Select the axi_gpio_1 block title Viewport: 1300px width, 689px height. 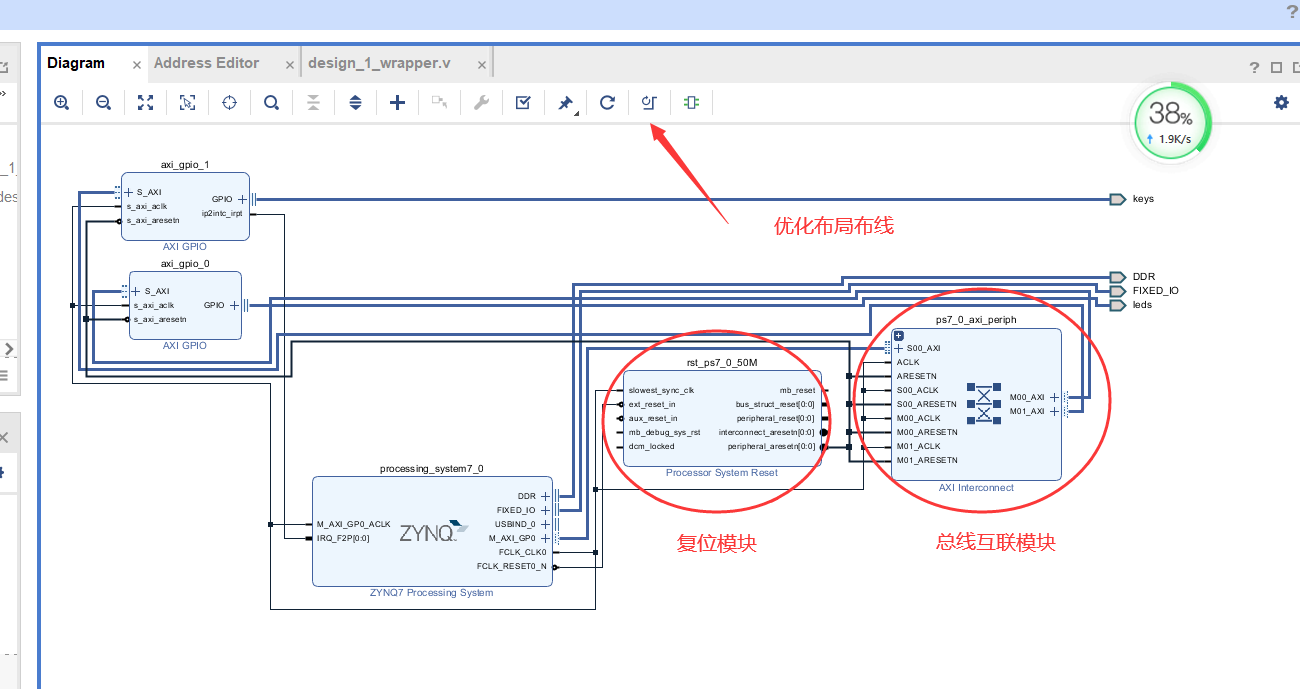point(185,165)
